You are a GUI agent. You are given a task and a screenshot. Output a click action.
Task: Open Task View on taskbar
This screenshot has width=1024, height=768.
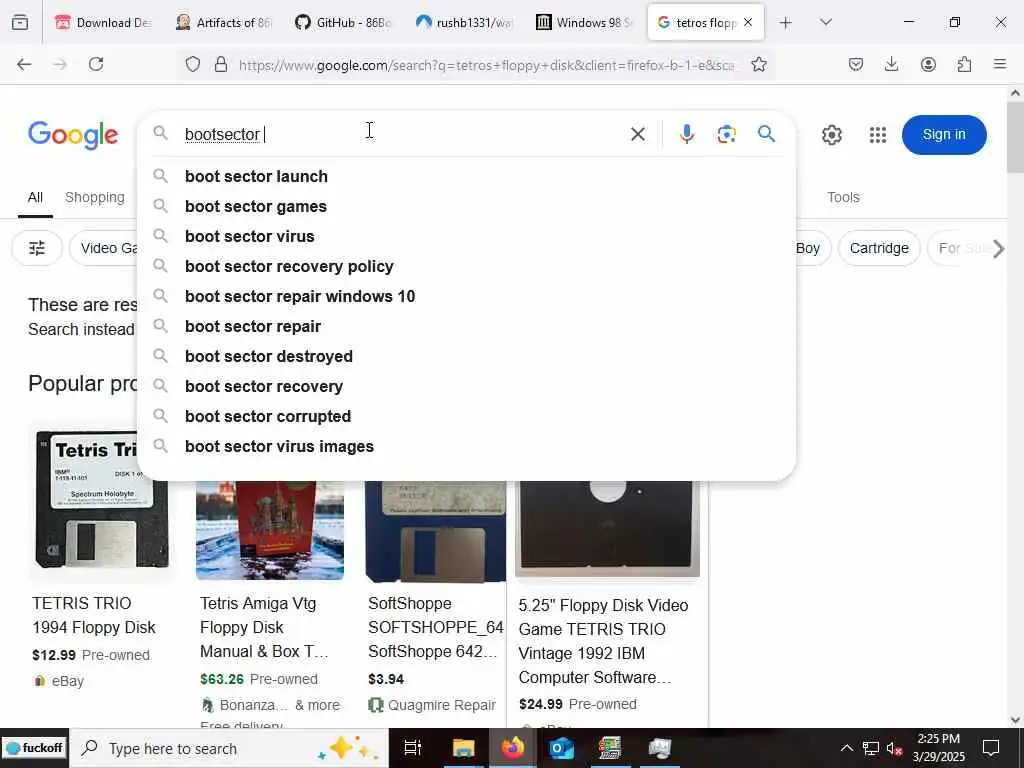tap(413, 748)
